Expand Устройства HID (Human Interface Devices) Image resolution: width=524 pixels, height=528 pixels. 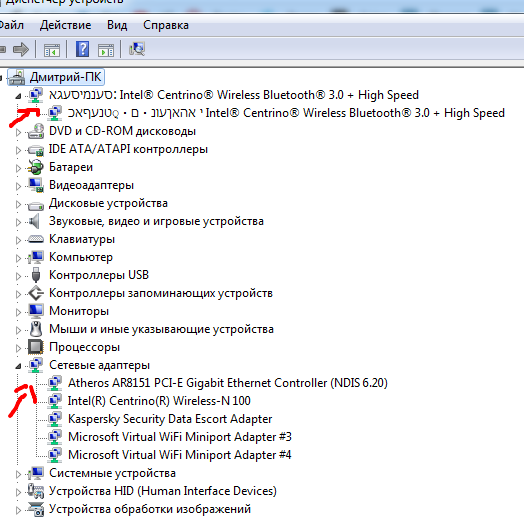pos(18,492)
